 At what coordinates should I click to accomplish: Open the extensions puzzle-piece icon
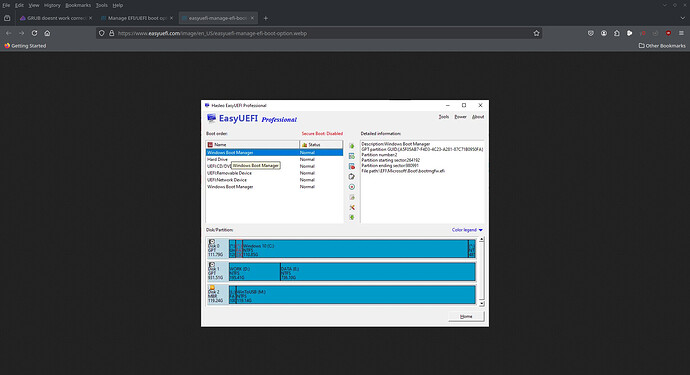[x=617, y=33]
